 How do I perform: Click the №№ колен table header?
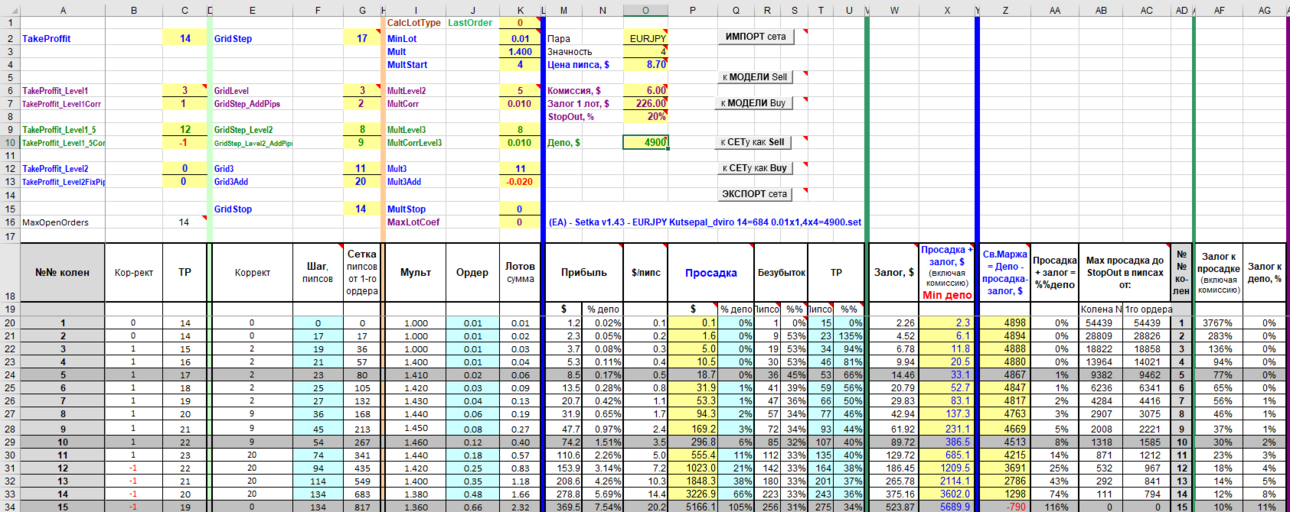(62, 271)
